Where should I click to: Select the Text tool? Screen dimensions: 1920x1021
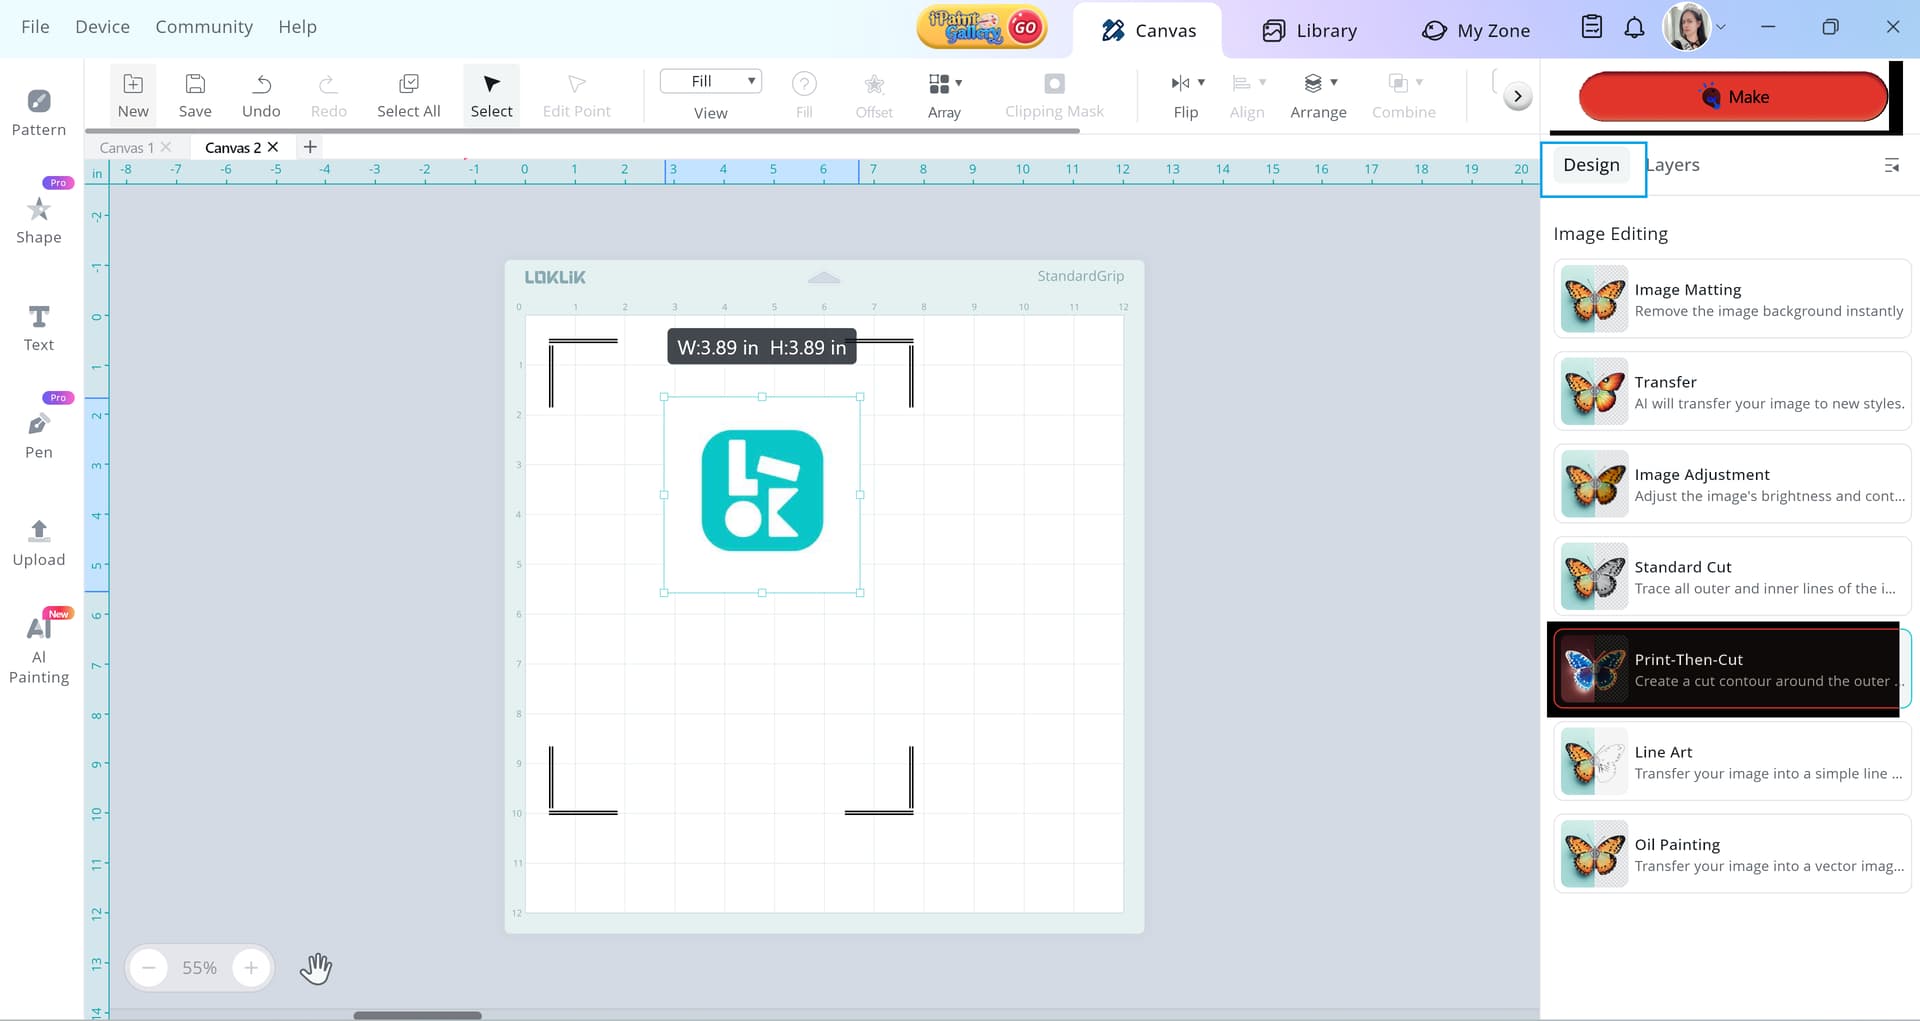point(38,328)
